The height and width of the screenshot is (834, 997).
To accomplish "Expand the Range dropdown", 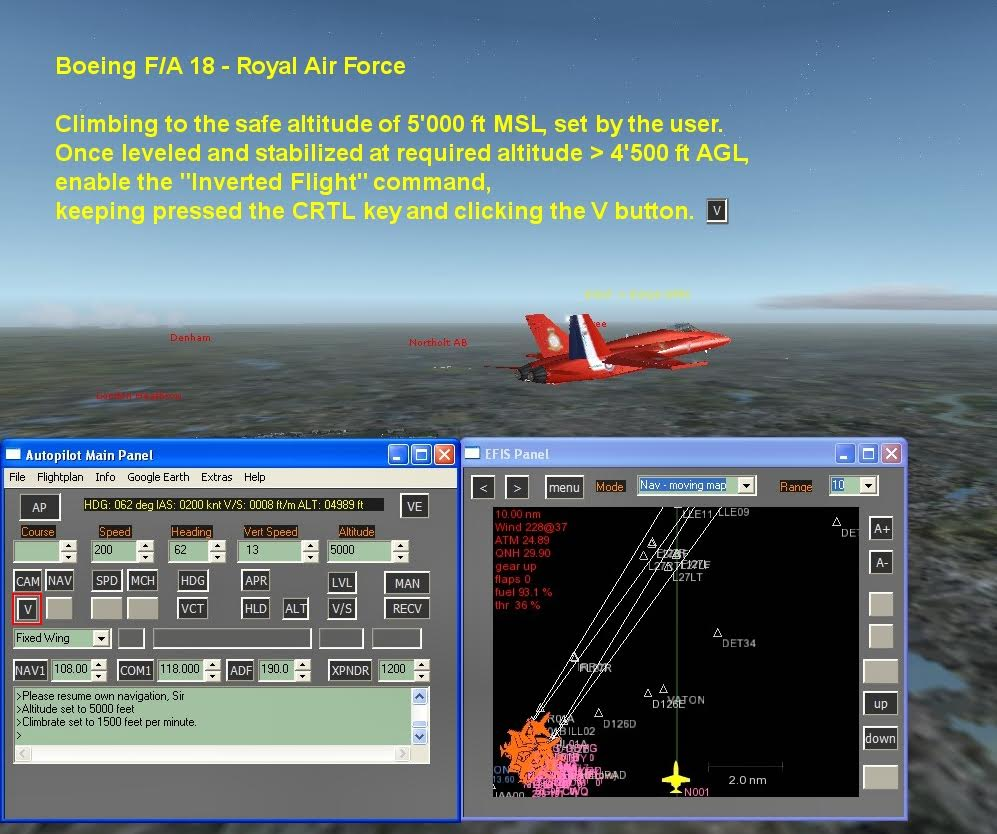I will click(x=867, y=486).
